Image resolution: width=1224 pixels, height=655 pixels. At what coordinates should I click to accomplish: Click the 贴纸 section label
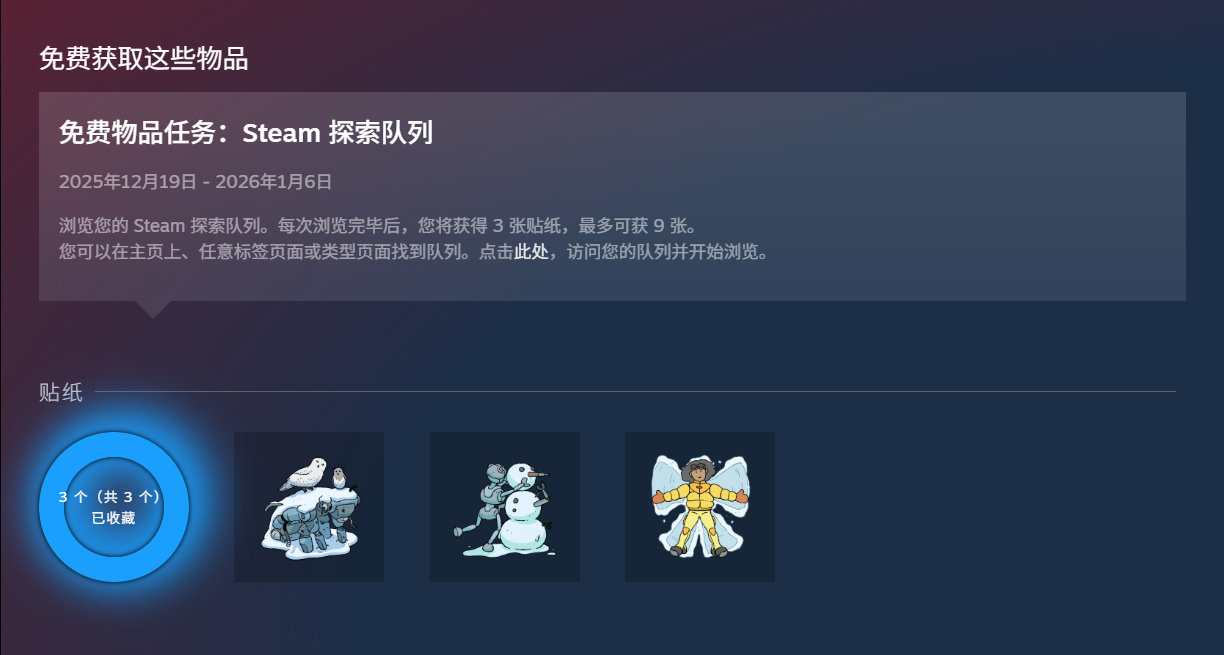[x=61, y=392]
